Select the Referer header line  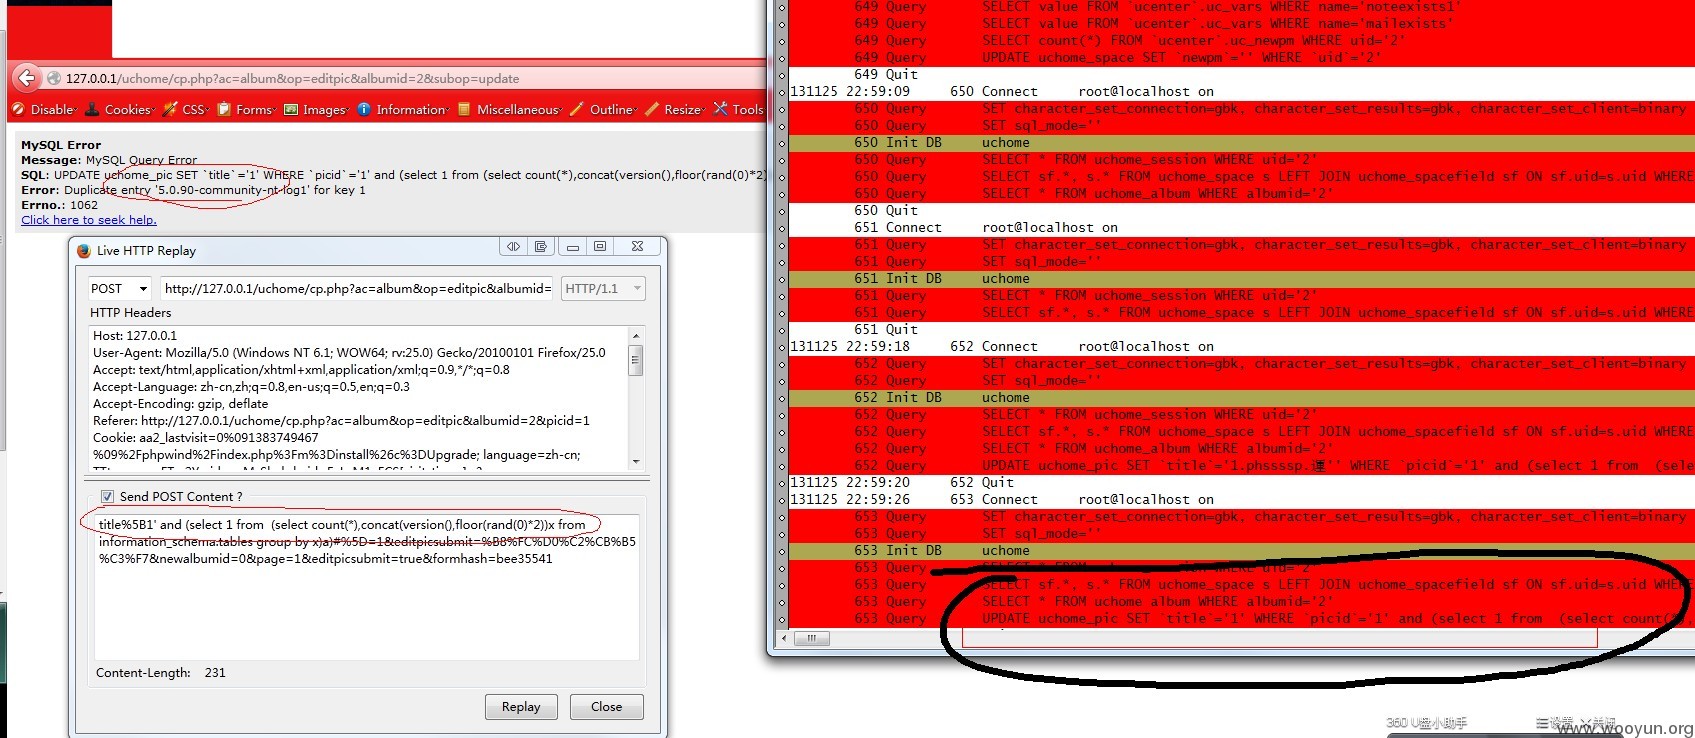click(x=341, y=421)
